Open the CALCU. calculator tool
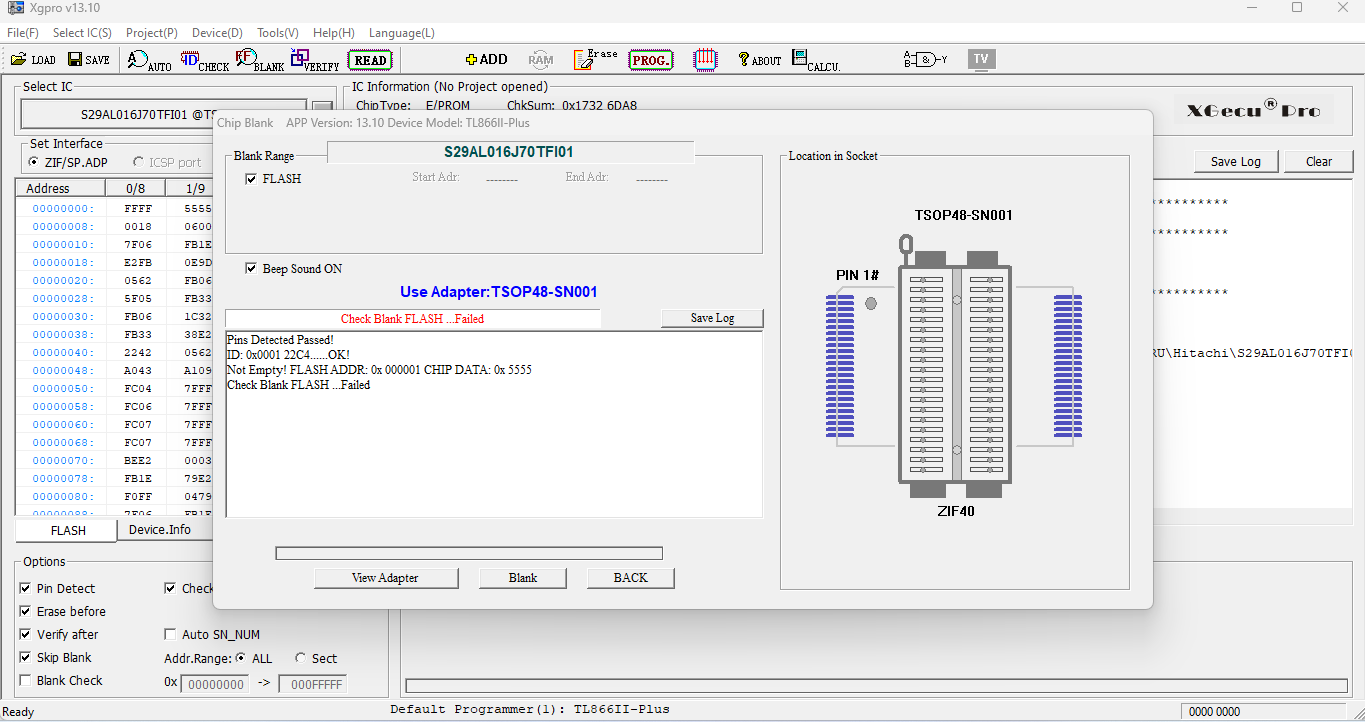1365x722 pixels. tap(815, 60)
